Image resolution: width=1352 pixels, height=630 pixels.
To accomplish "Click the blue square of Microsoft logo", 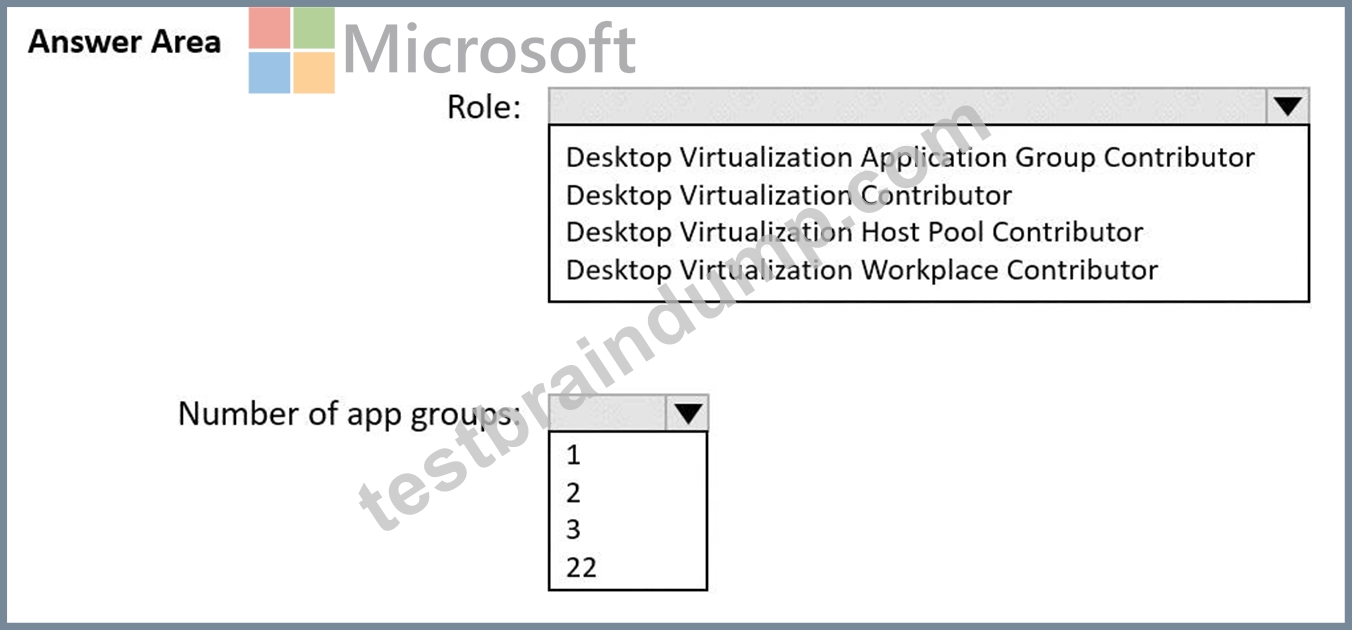I will pyautogui.click(x=269, y=73).
